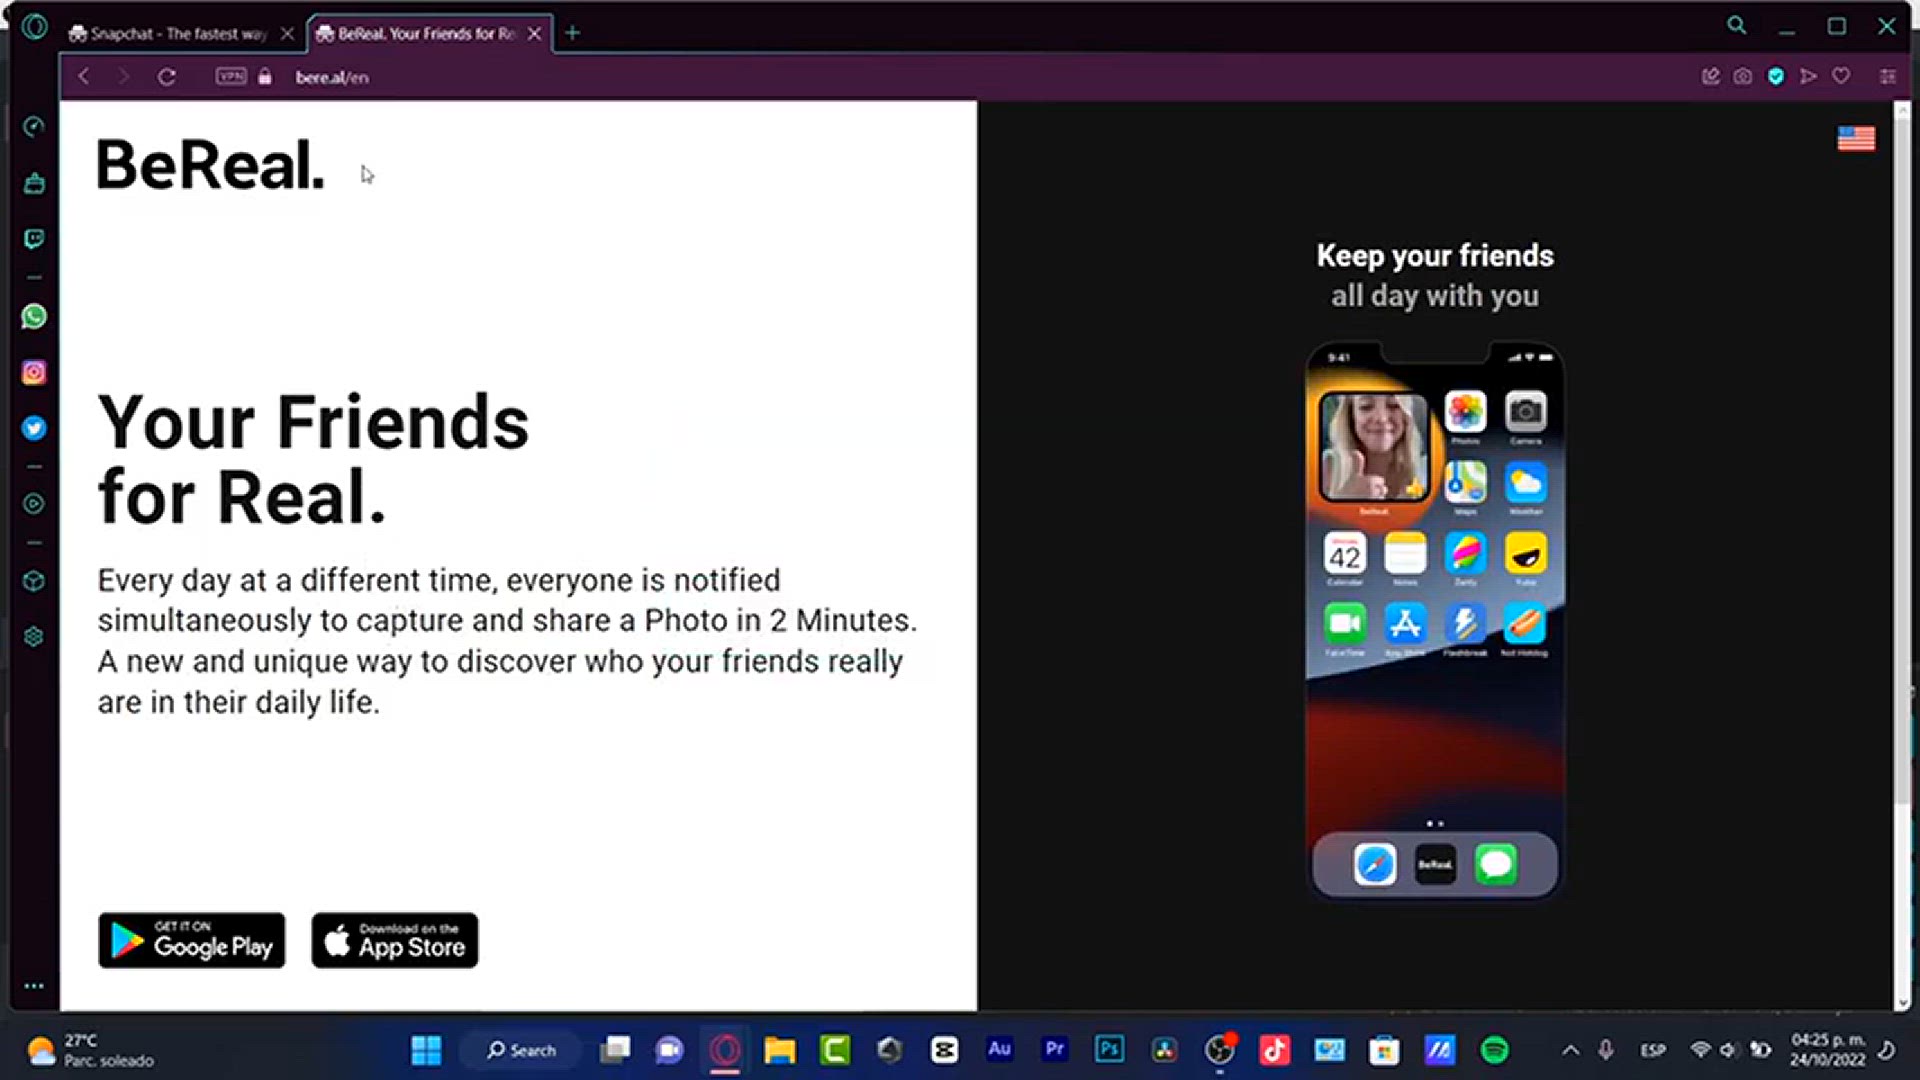
Task: Expand sidebar three-dots menu
Action: [x=34, y=986]
